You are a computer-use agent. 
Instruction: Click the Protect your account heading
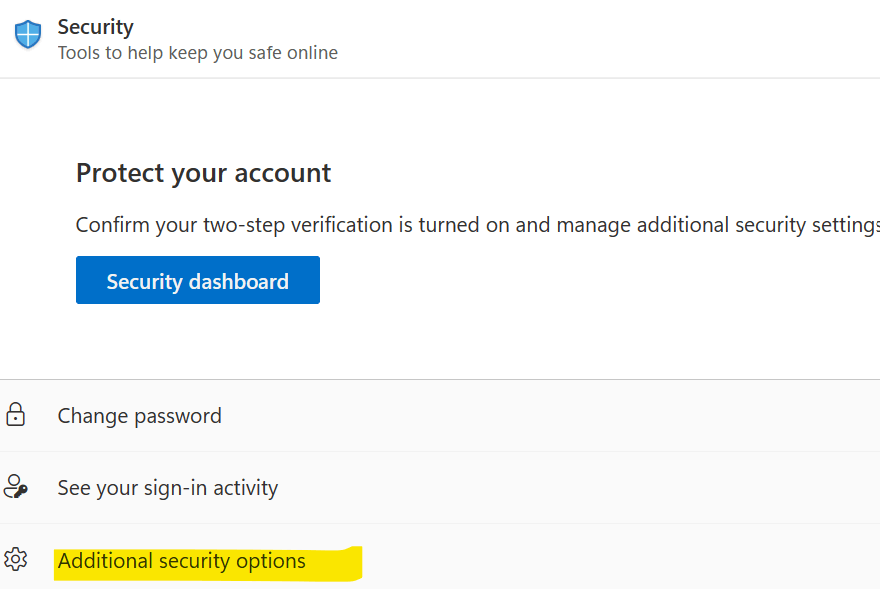(203, 173)
